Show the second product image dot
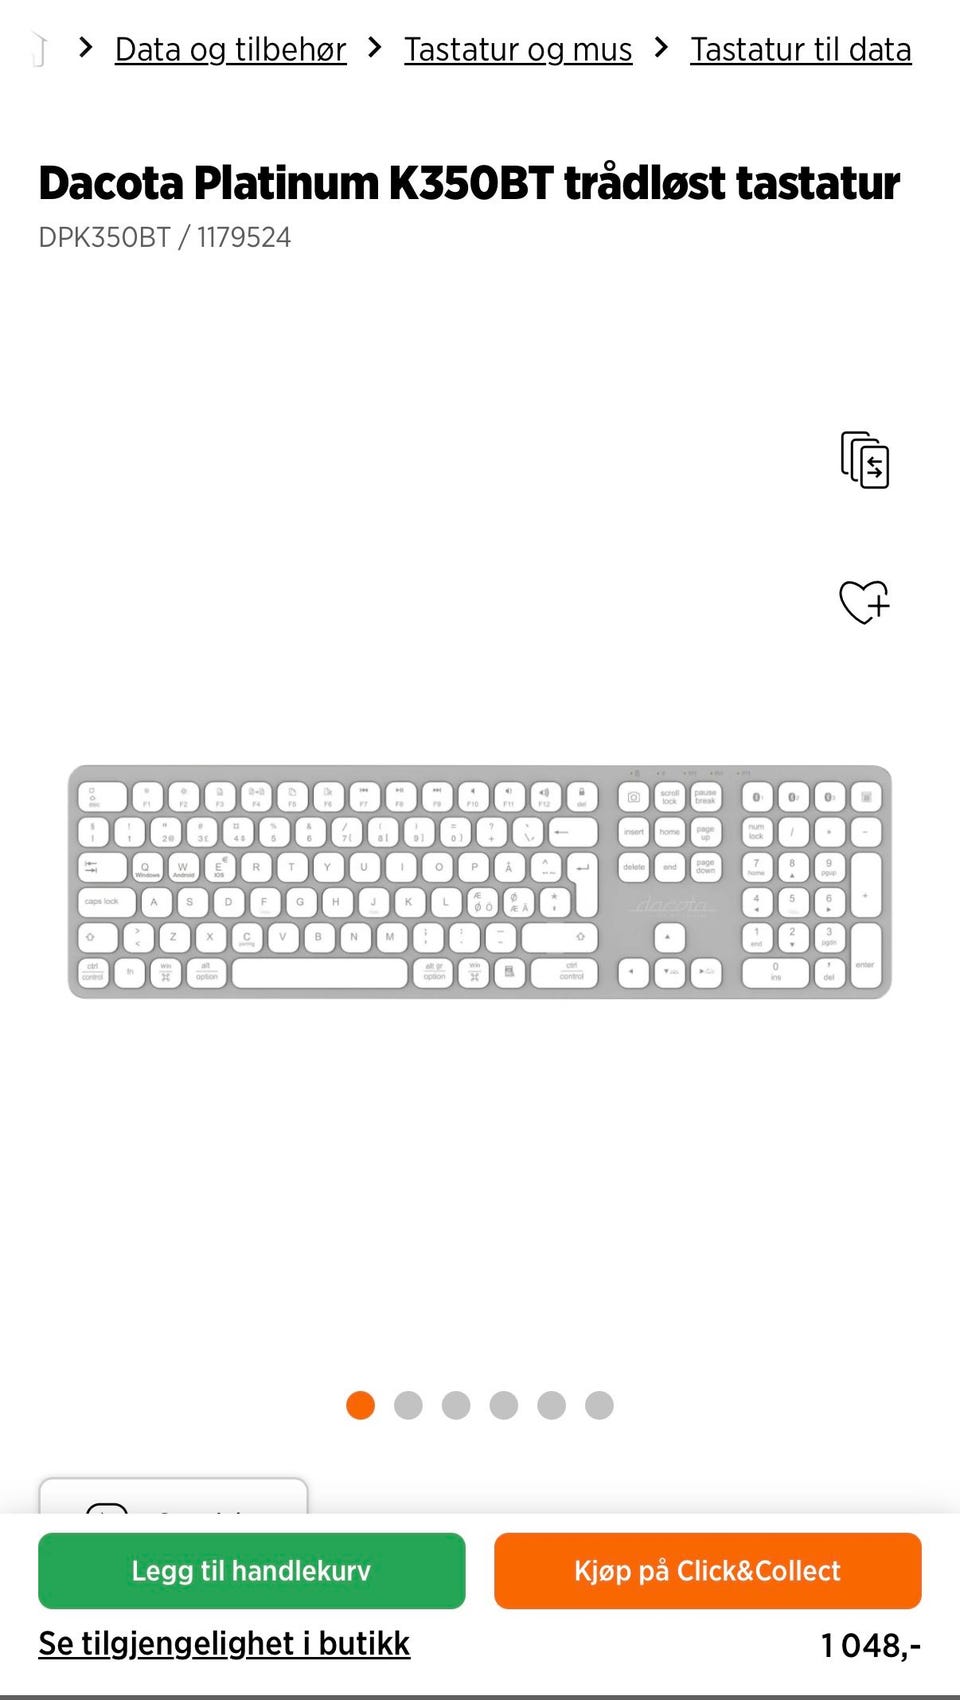Screen dimensions: 960x1700 (408, 1405)
